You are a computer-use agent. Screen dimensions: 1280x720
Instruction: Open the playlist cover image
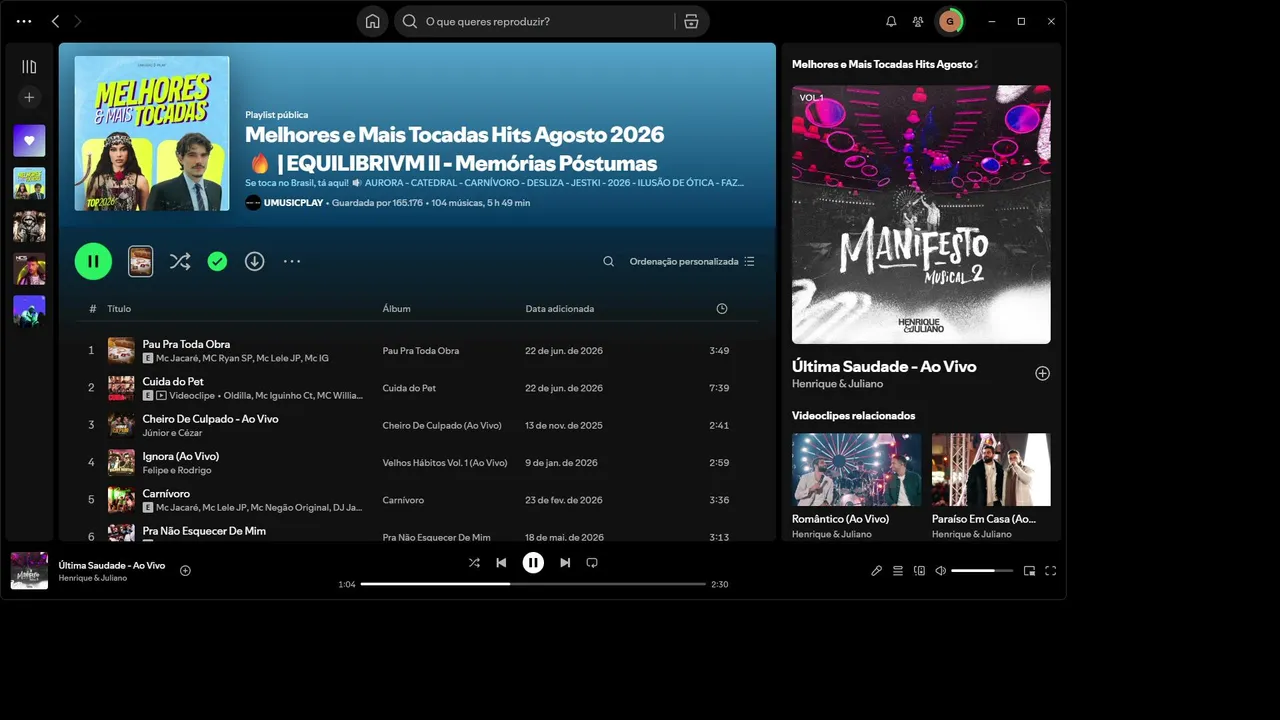tap(152, 133)
